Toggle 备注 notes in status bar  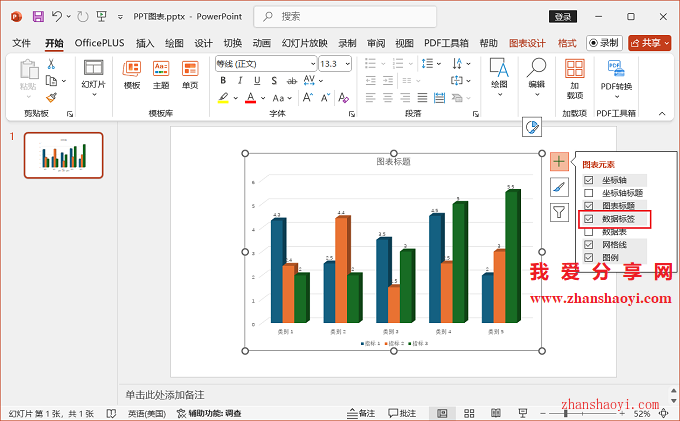[x=361, y=413]
